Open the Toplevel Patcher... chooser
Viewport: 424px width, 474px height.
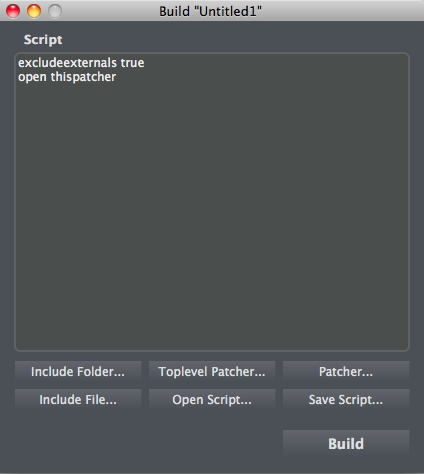point(212,371)
